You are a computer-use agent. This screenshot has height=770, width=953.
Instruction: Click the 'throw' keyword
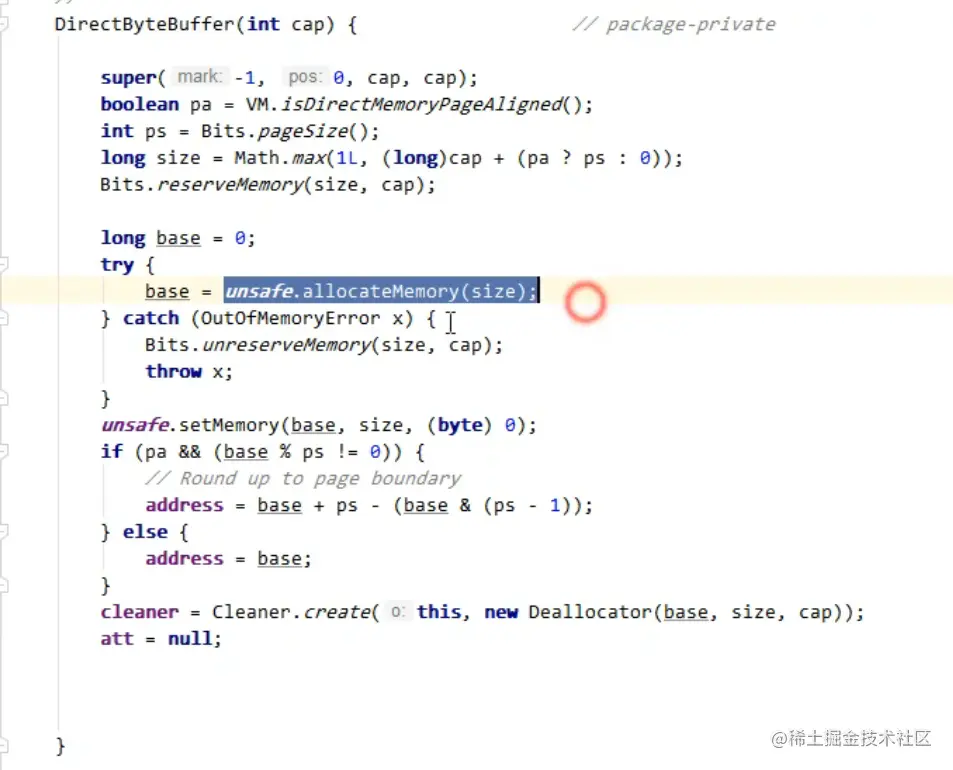coord(173,372)
